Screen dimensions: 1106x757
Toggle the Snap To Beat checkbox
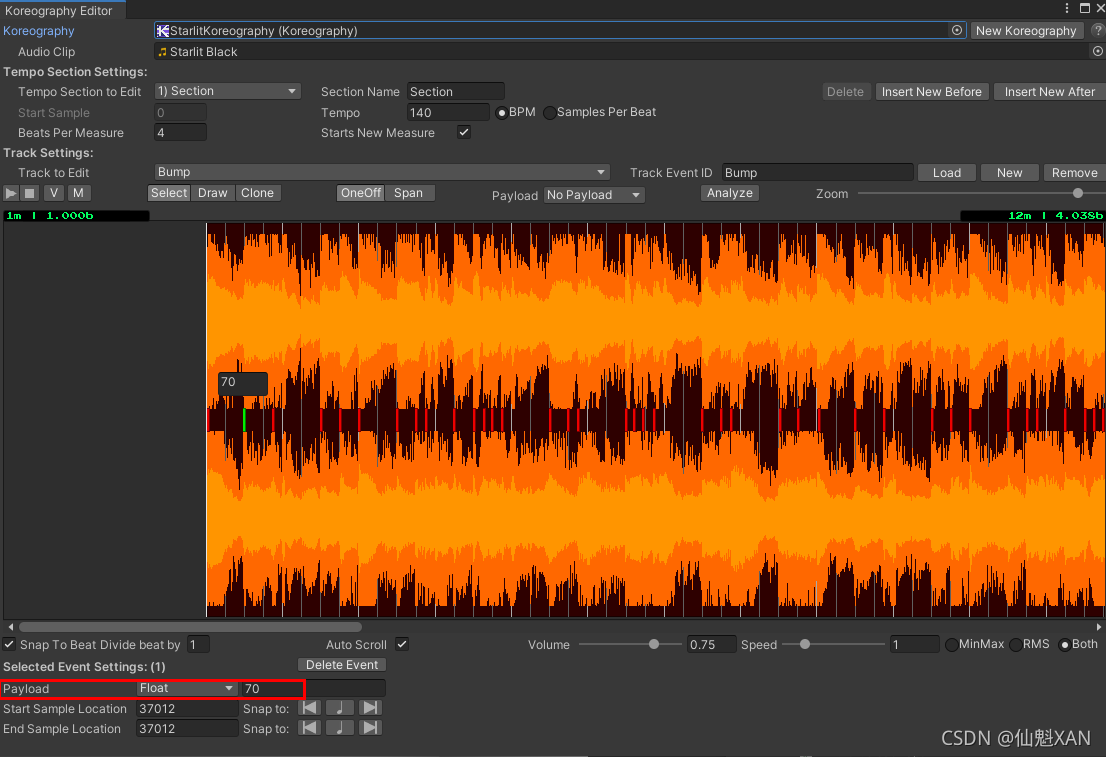click(10, 645)
